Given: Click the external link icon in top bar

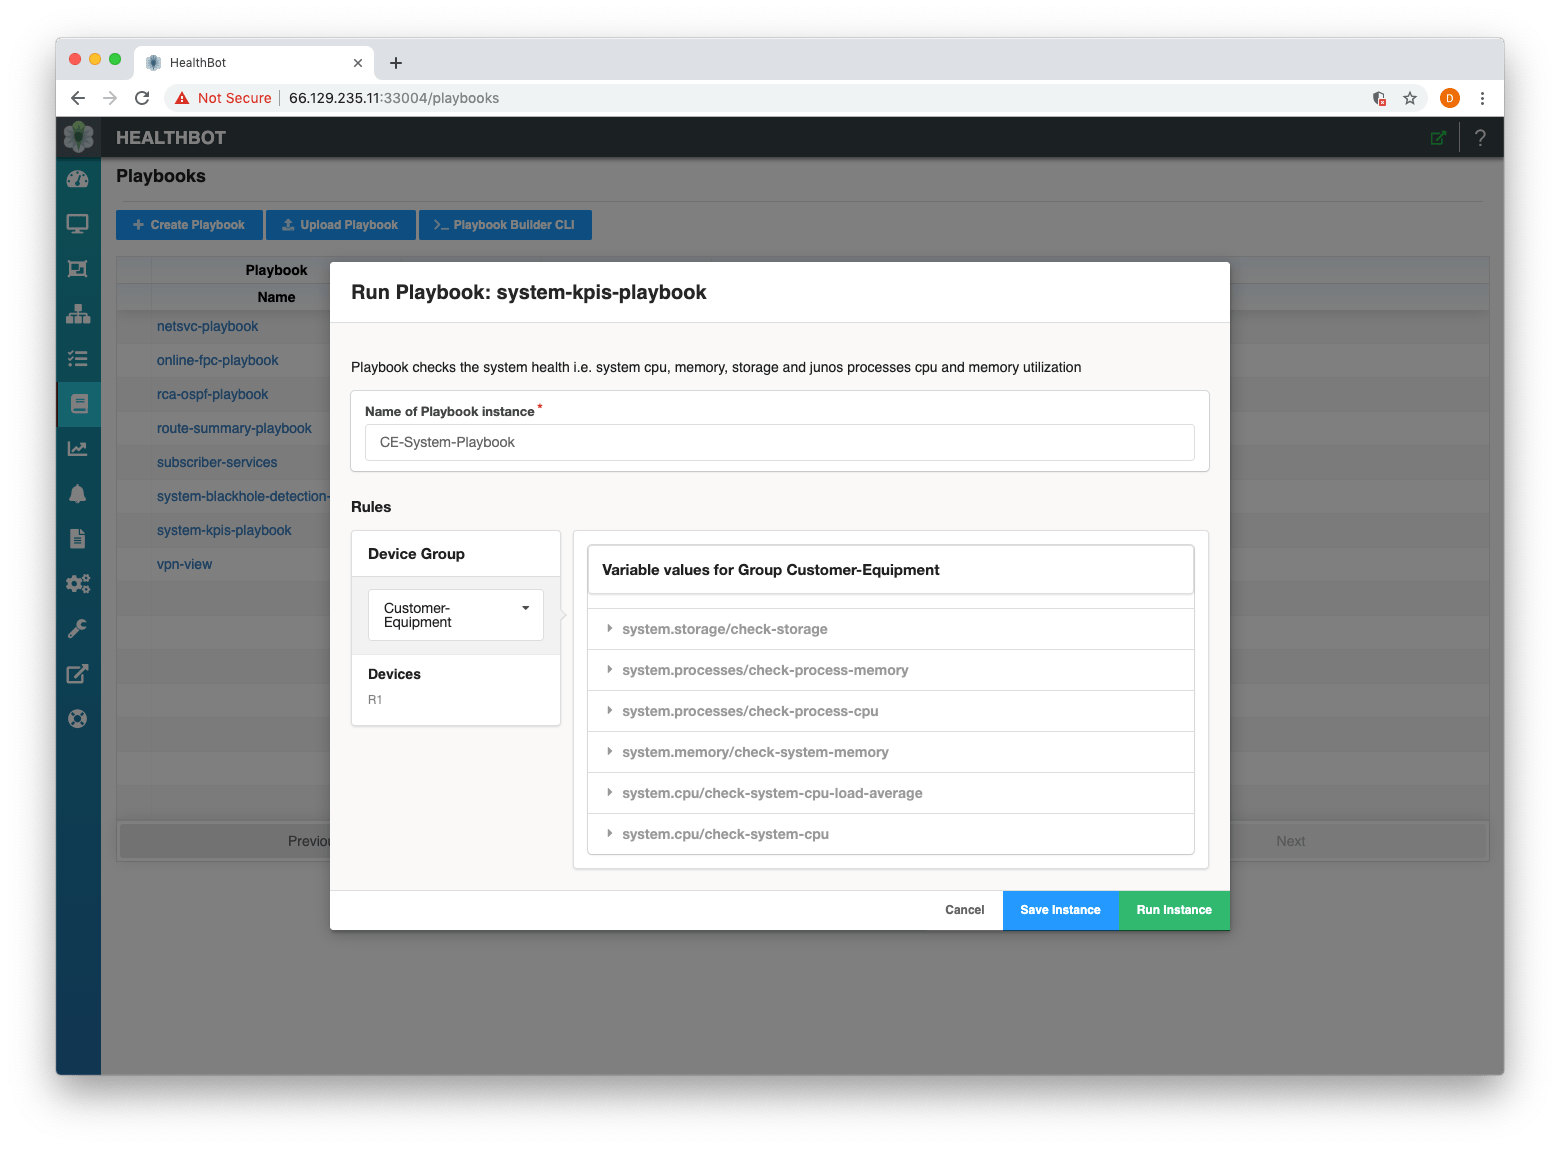Looking at the screenshot, I should 1438,137.
